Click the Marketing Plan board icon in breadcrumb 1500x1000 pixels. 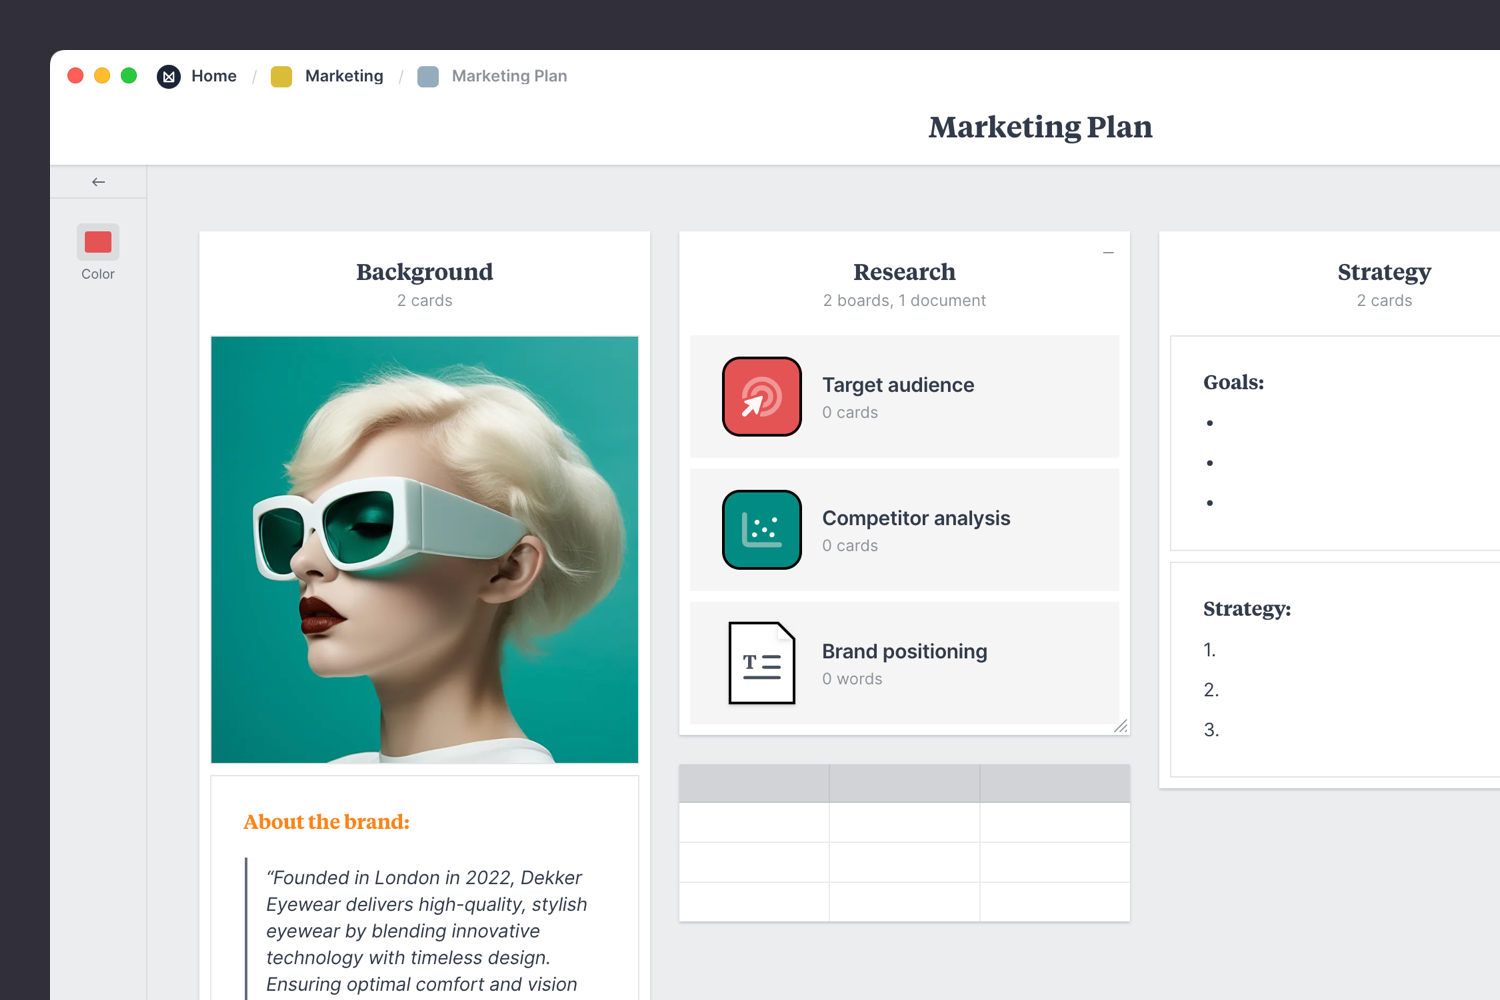tap(428, 76)
